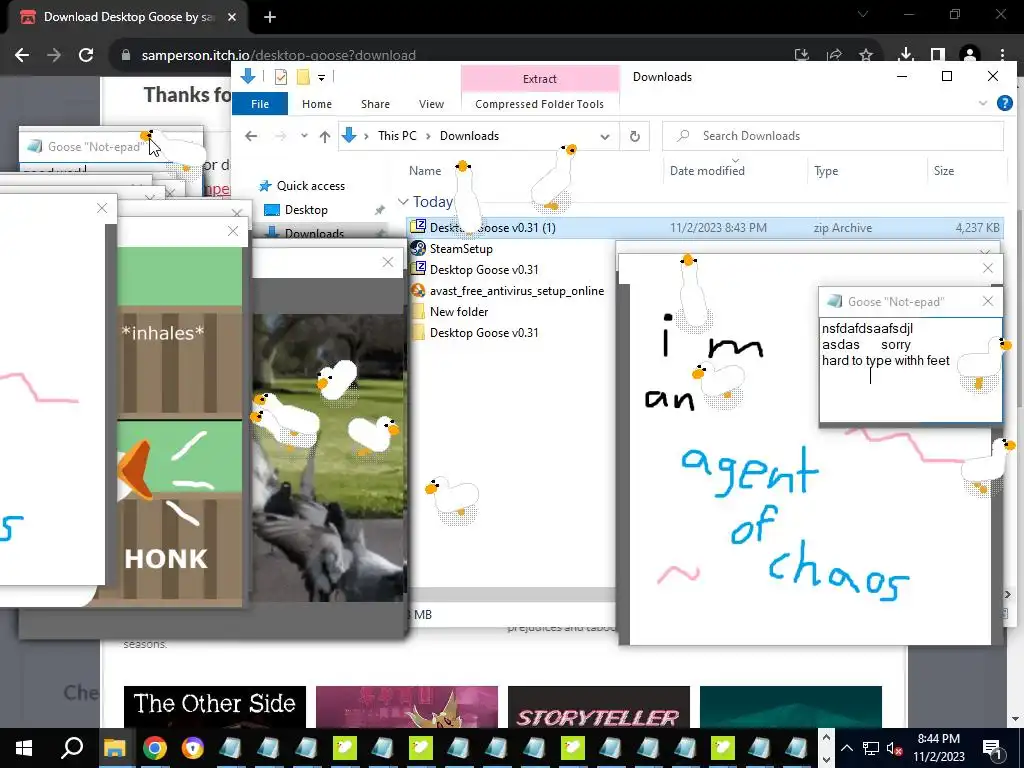The image size is (1024, 768).
Task: Open chevron between This PC and Downloads
Action: 428,136
